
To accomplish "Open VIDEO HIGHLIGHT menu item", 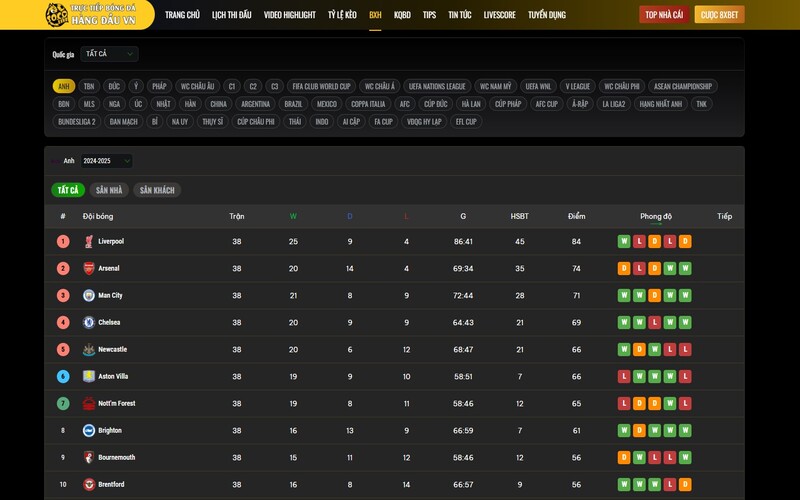I will (x=290, y=15).
